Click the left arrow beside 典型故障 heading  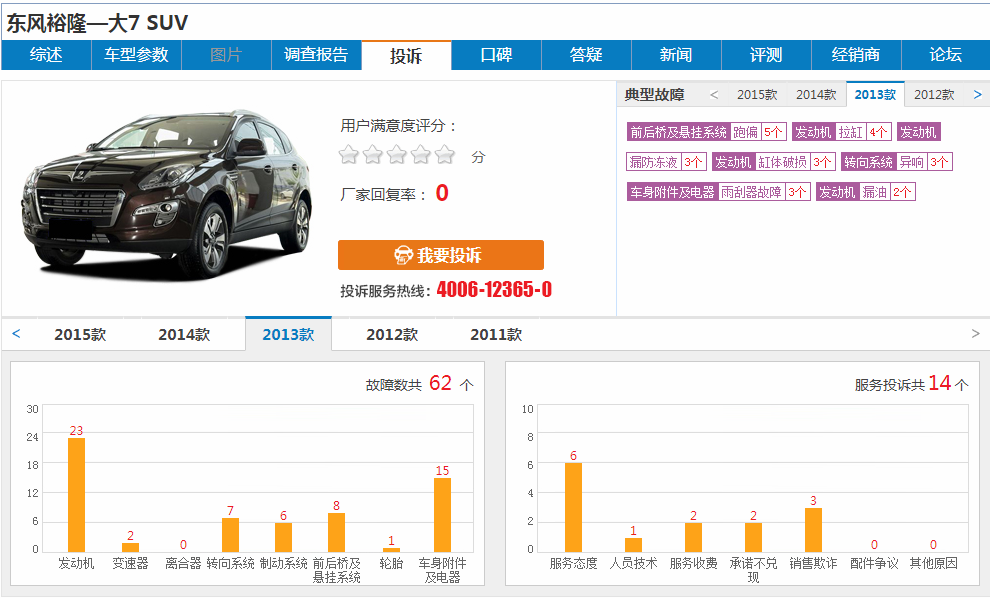coord(714,95)
